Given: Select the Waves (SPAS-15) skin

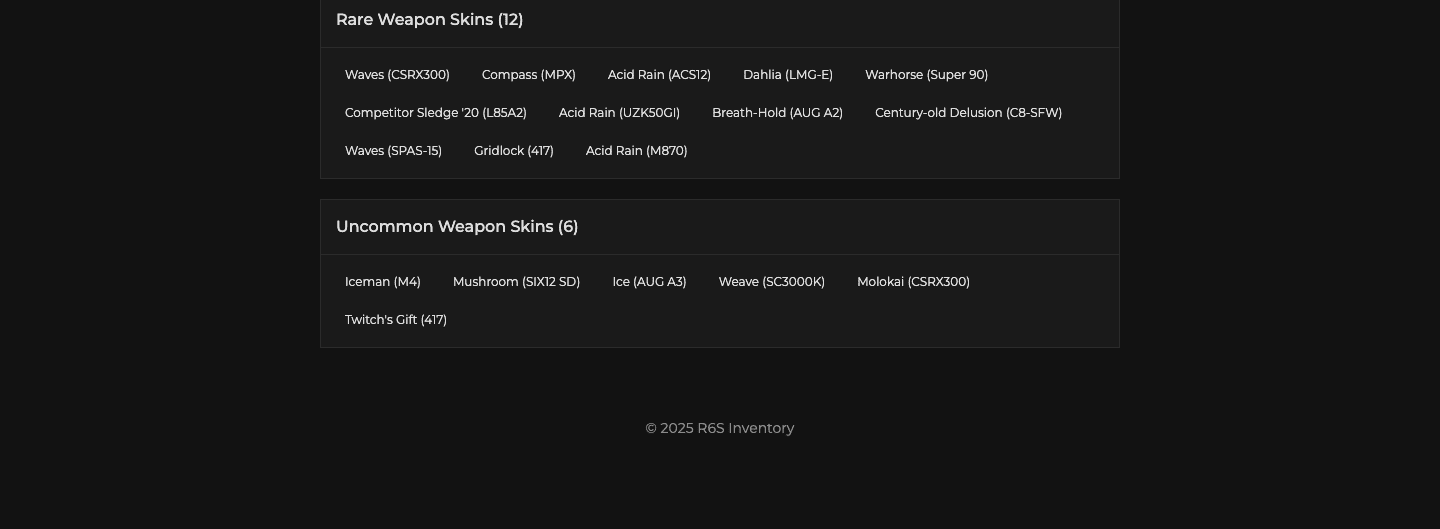Looking at the screenshot, I should (393, 151).
